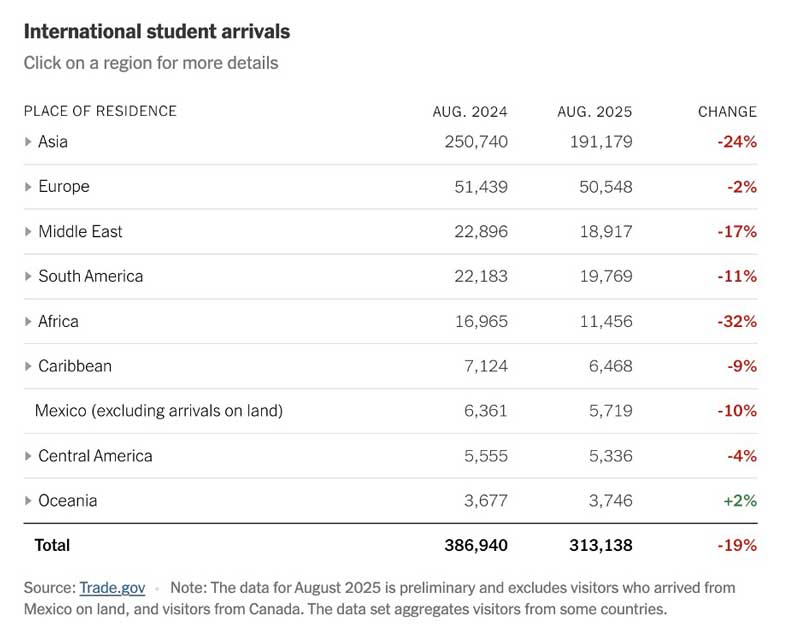Expand Central America disclosure arrow
The image size is (800, 636).
pyautogui.click(x=28, y=457)
